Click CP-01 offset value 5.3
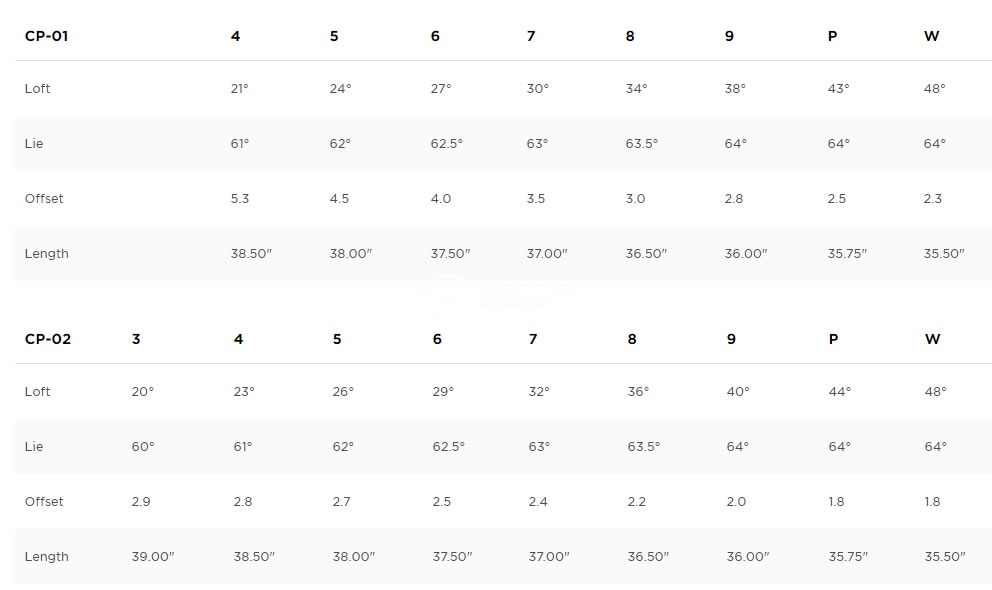 (240, 199)
